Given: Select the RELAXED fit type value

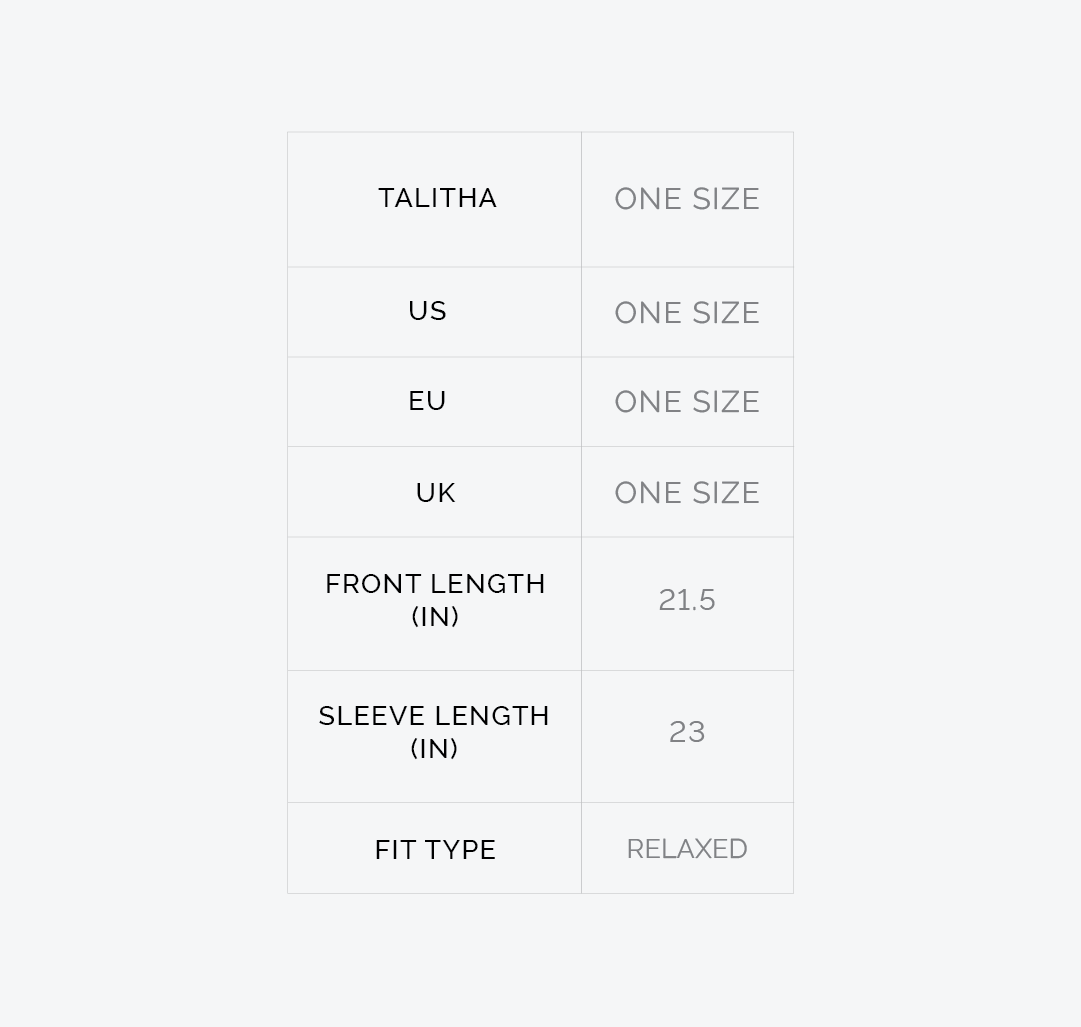Looking at the screenshot, I should point(687,849).
